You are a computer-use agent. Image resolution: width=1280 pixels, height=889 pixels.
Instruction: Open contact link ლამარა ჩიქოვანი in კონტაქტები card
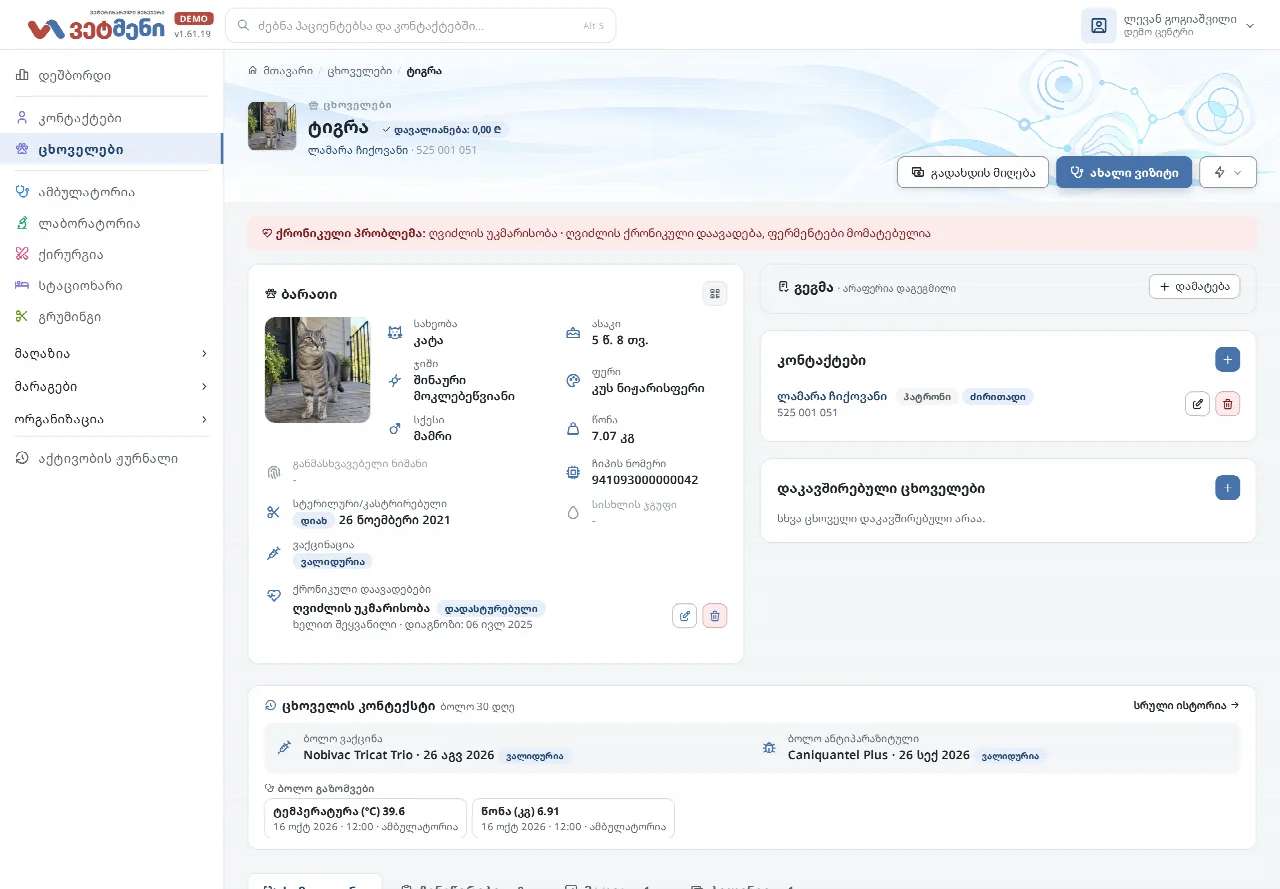point(832,396)
